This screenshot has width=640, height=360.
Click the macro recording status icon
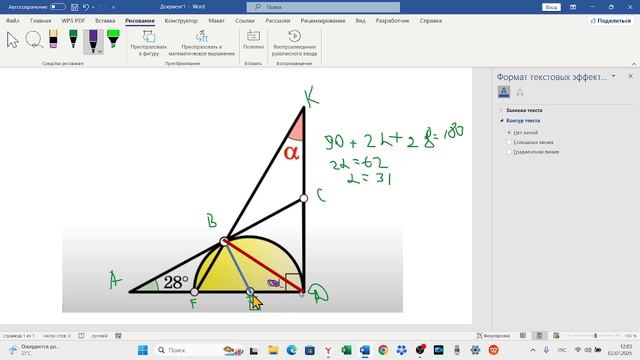[118, 336]
